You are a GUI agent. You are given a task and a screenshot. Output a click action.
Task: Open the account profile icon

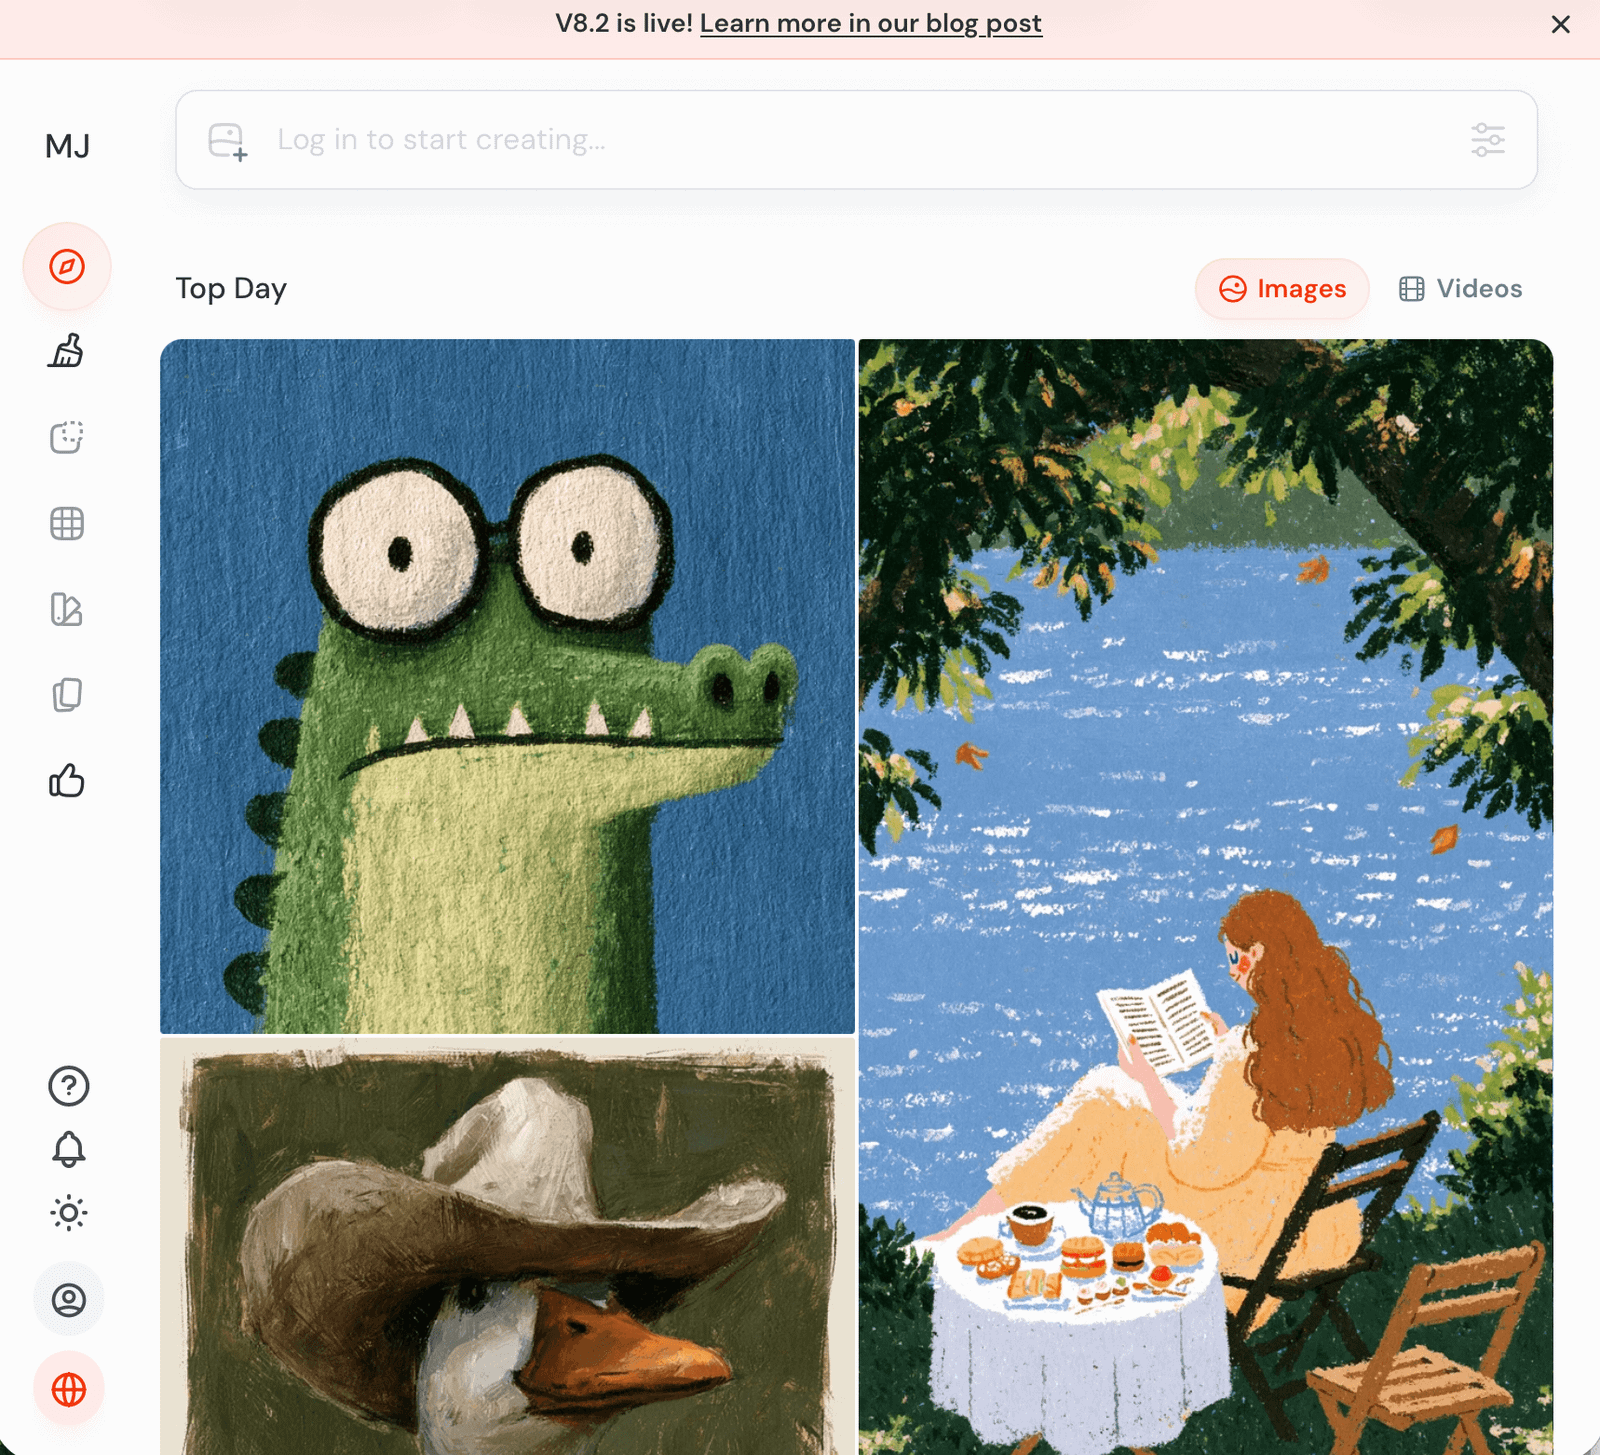(69, 1300)
